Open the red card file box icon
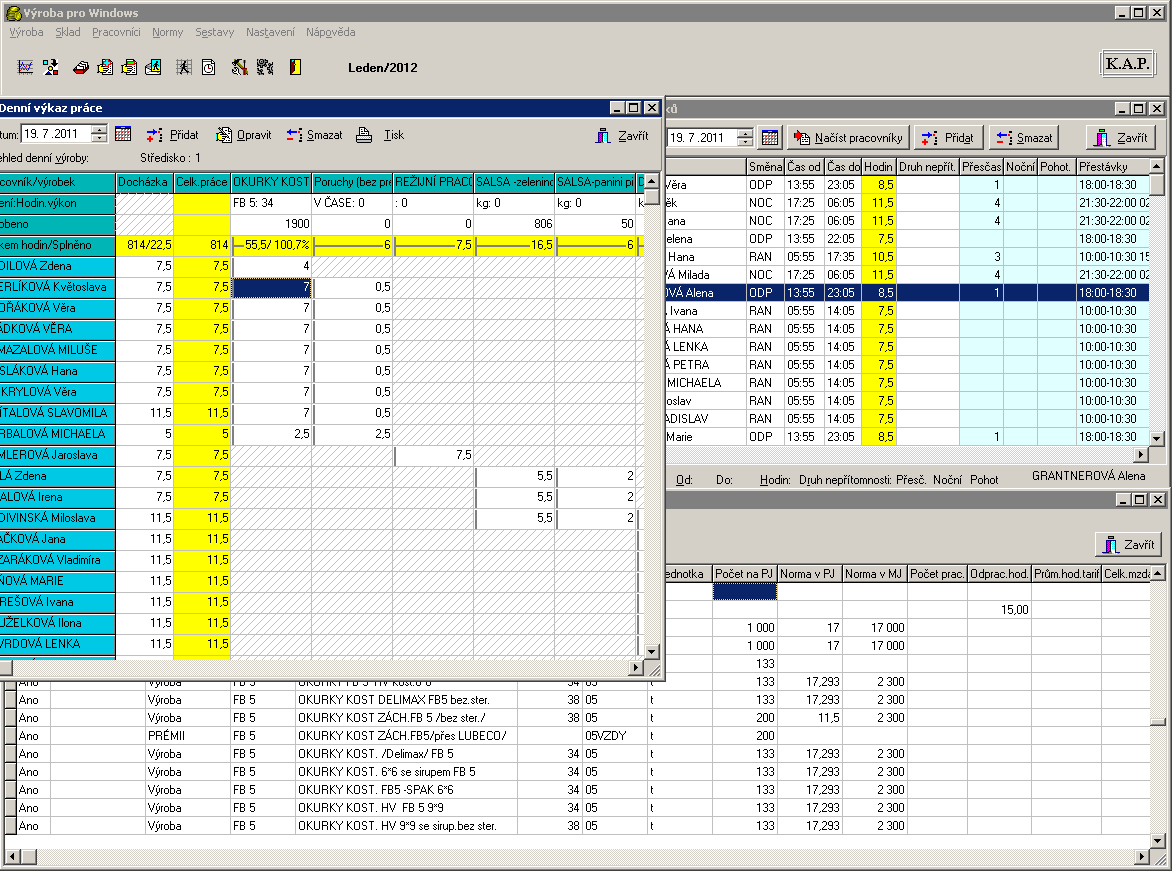This screenshot has width=1172, height=871. click(x=81, y=67)
